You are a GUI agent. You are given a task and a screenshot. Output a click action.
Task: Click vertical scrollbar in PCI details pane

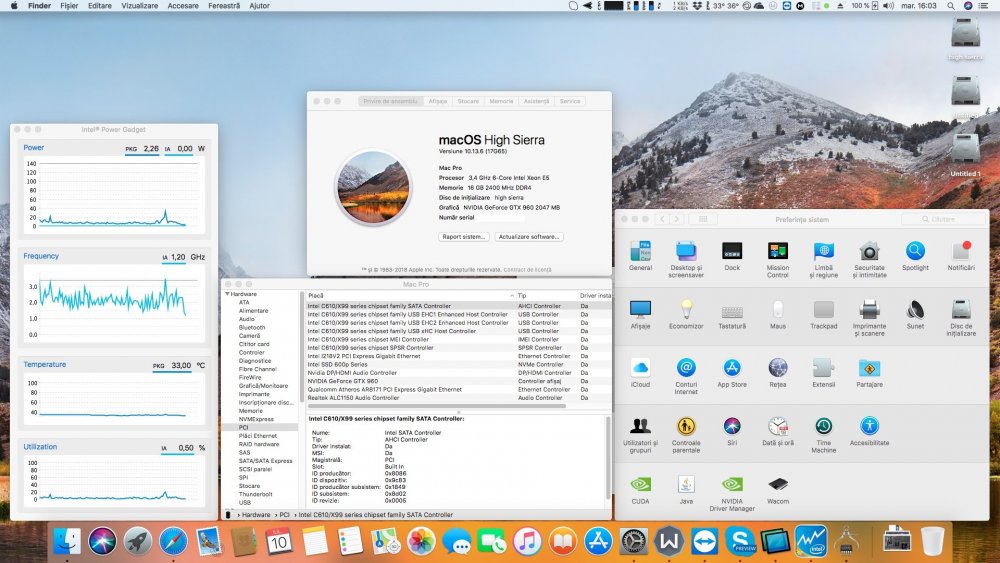(x=607, y=458)
